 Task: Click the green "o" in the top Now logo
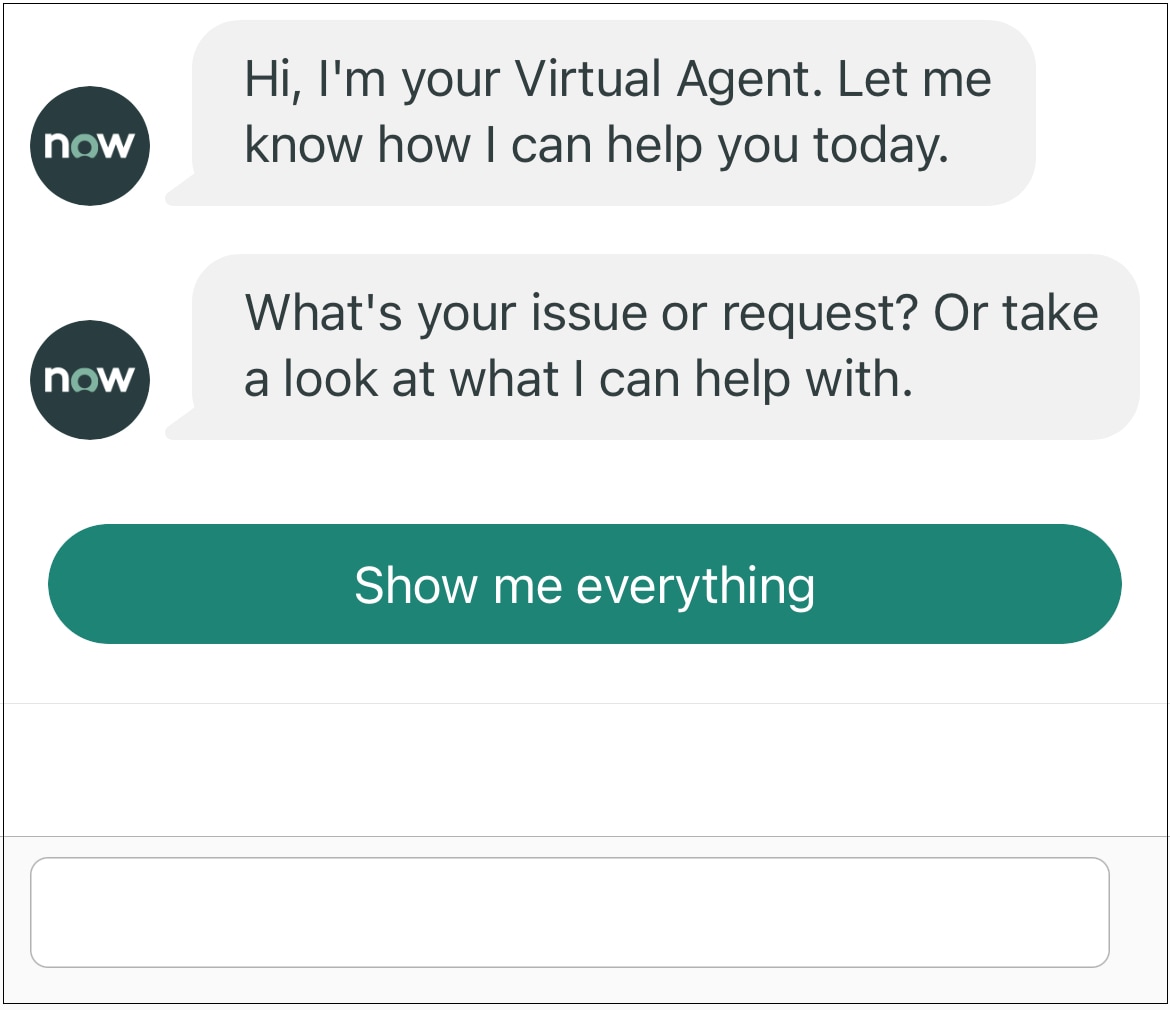[x=87, y=146]
